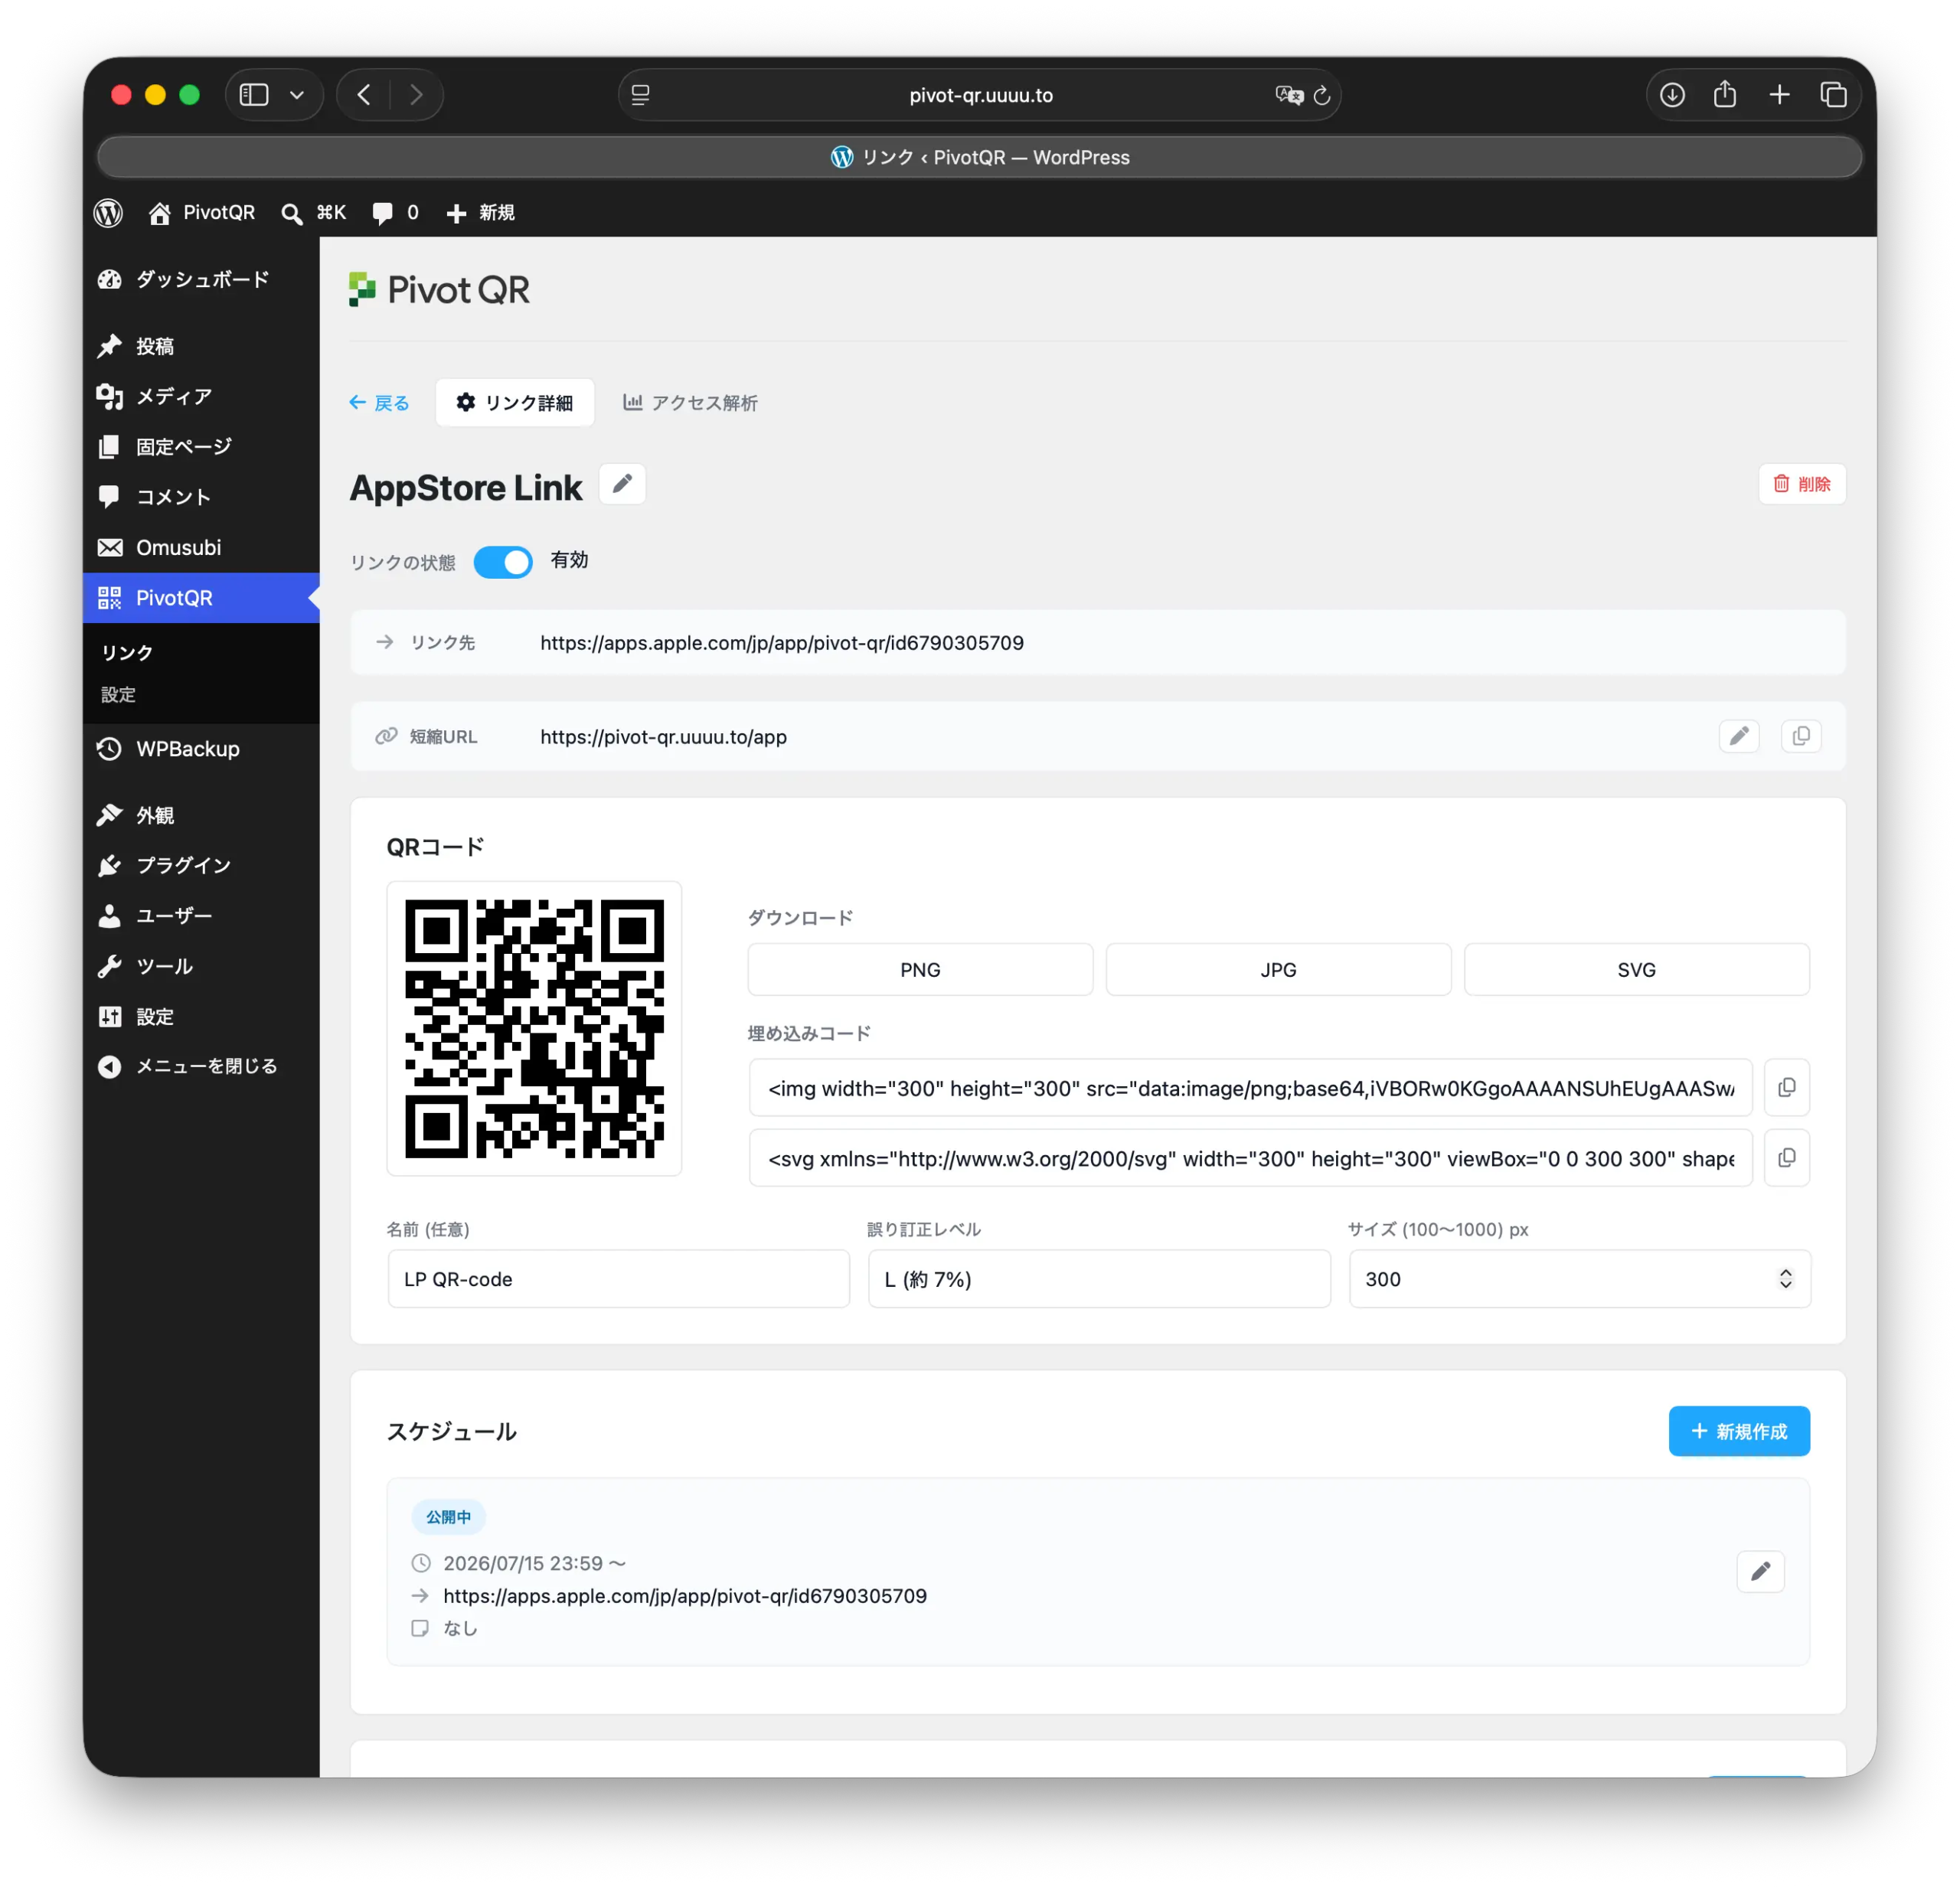Show tab overview icon
The image size is (1960, 1887).
pyautogui.click(x=1833, y=95)
